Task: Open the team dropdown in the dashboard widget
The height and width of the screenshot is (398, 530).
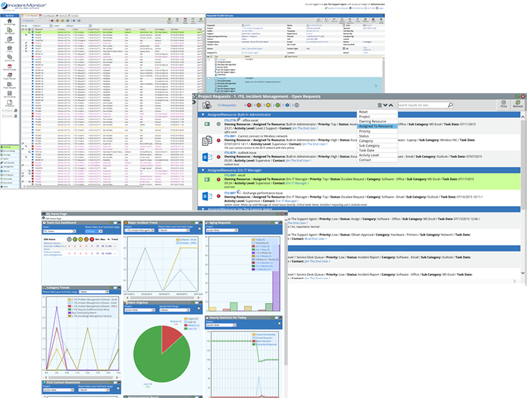Action: tap(60, 231)
